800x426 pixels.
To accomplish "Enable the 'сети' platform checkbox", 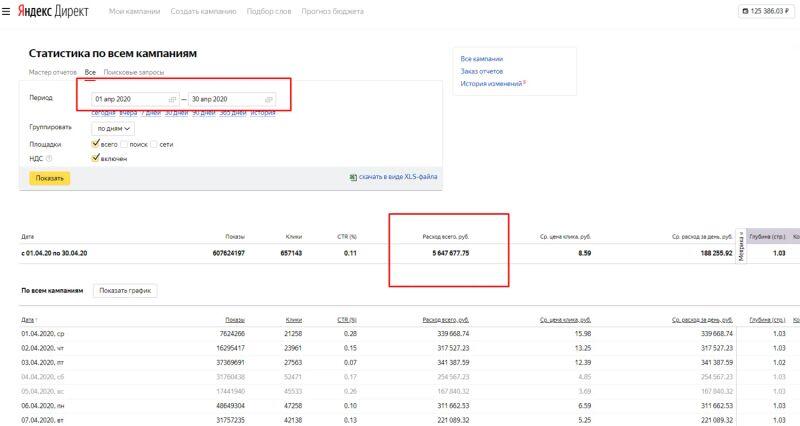I will 154,144.
